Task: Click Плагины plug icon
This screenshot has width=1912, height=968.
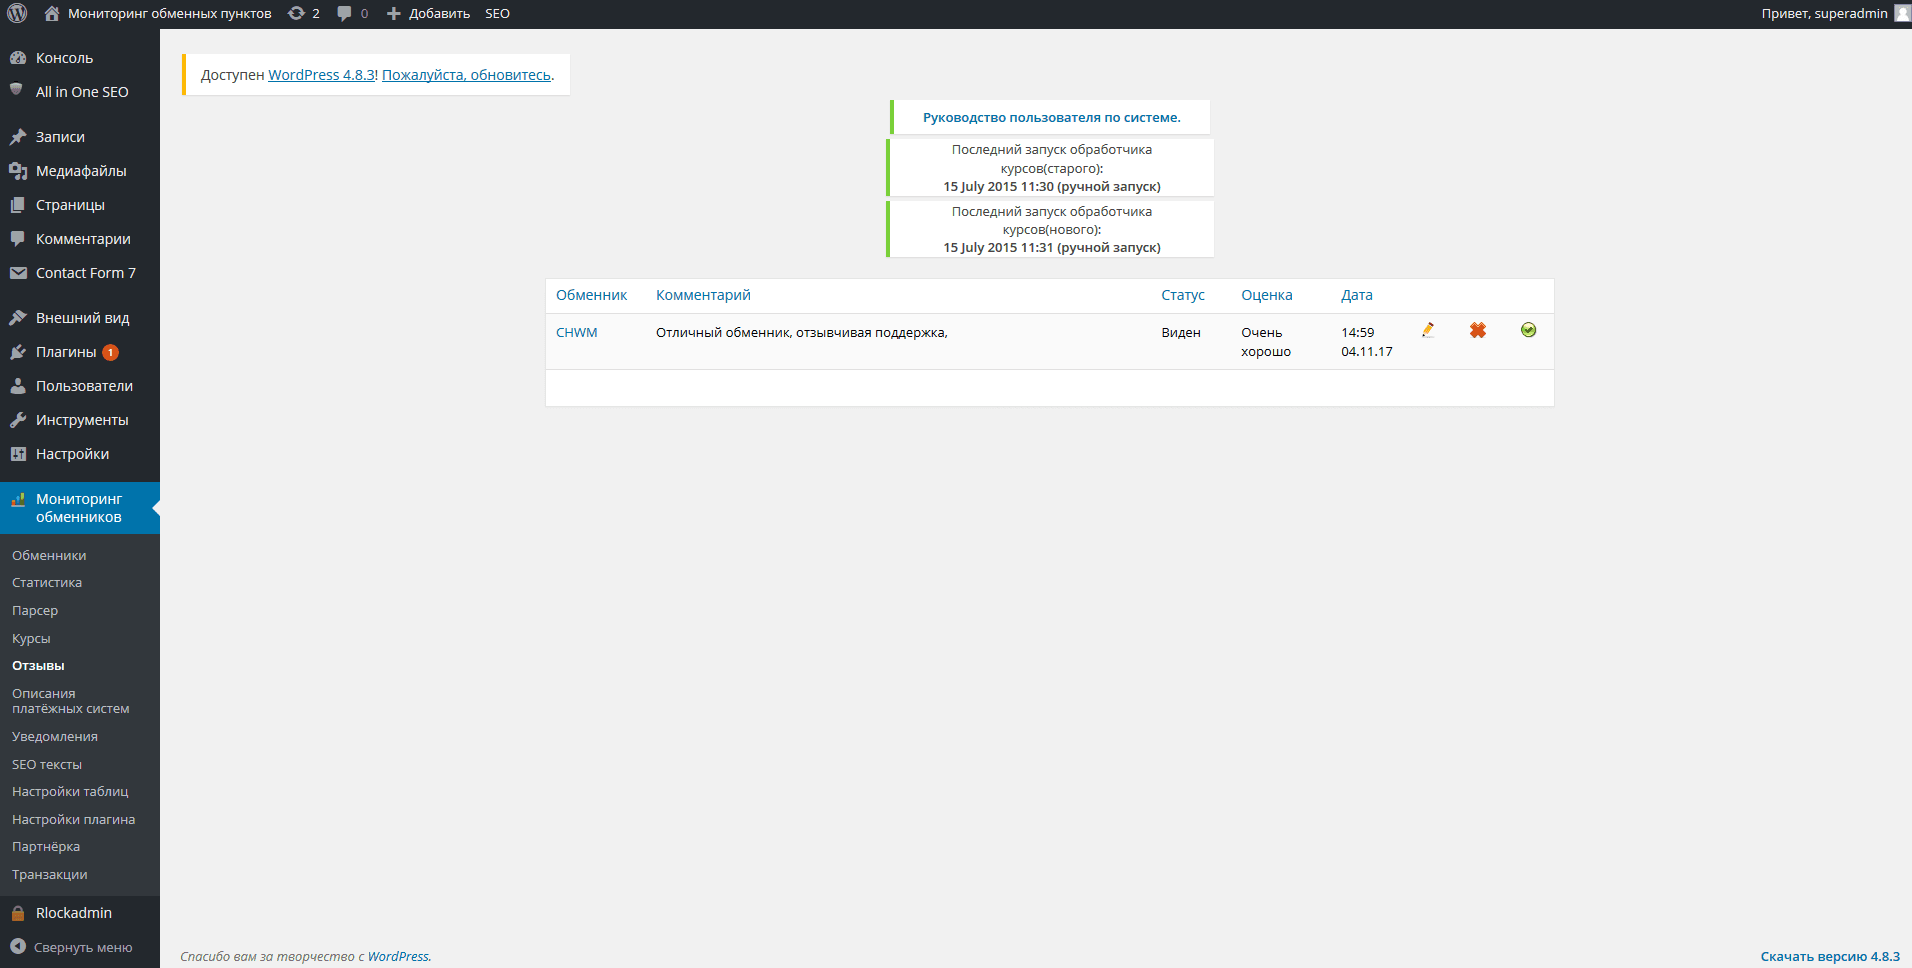Action: click(18, 352)
